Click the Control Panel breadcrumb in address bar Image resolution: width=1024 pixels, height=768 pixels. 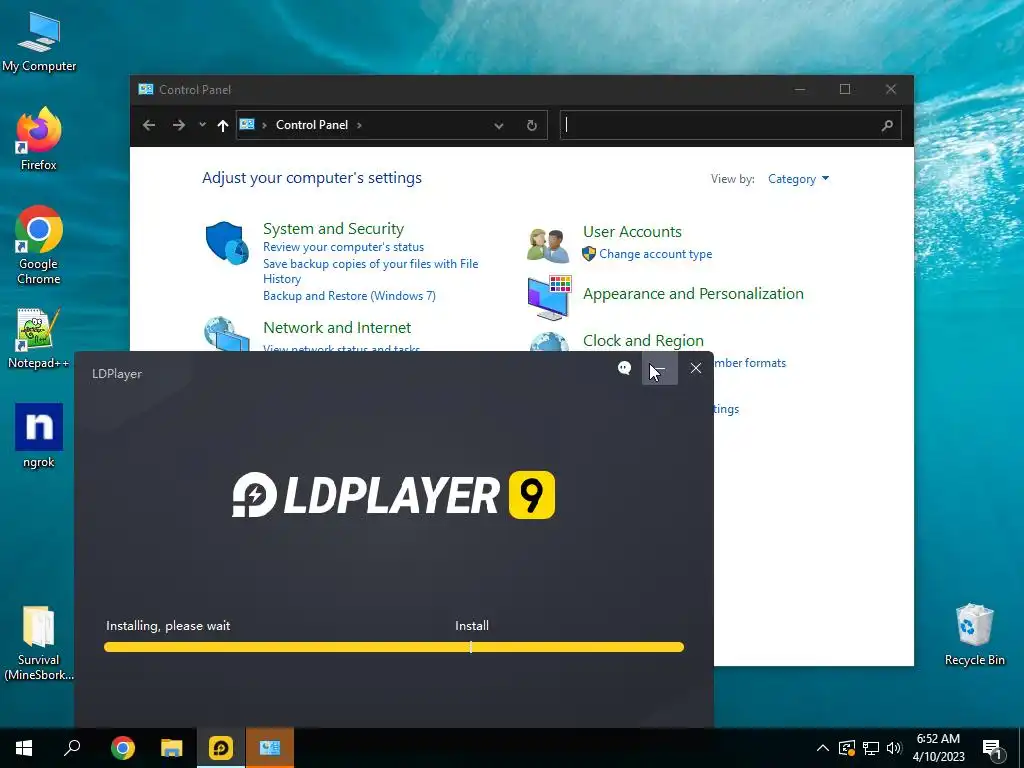coord(312,125)
